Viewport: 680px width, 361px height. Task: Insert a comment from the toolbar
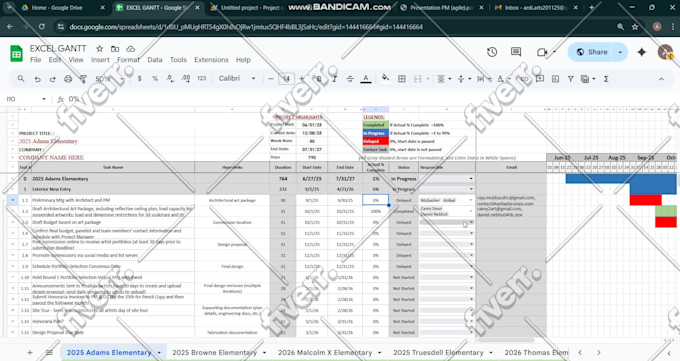540,79
